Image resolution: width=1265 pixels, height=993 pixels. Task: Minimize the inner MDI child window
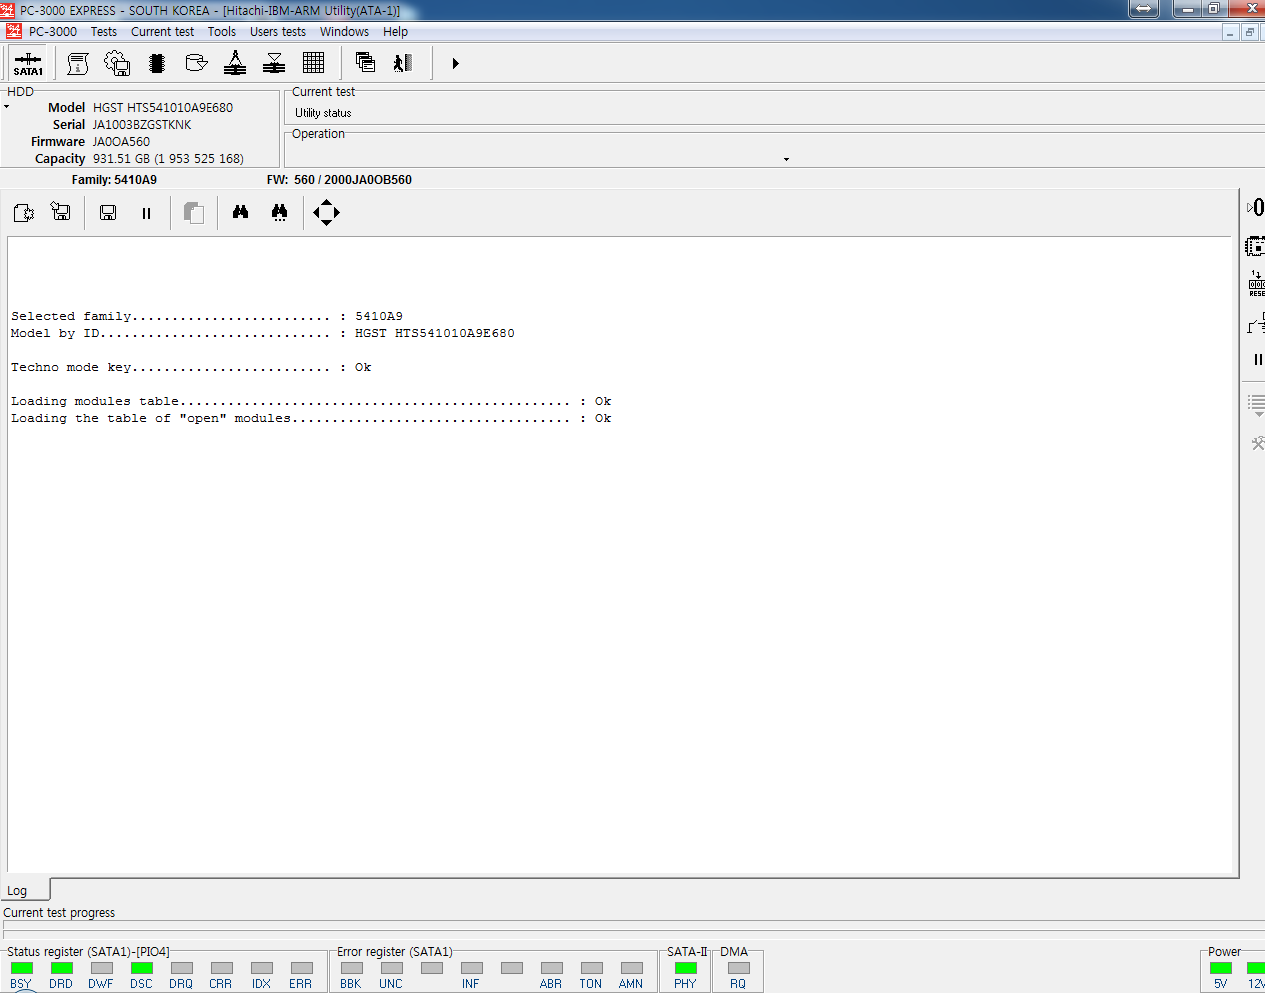(1230, 32)
